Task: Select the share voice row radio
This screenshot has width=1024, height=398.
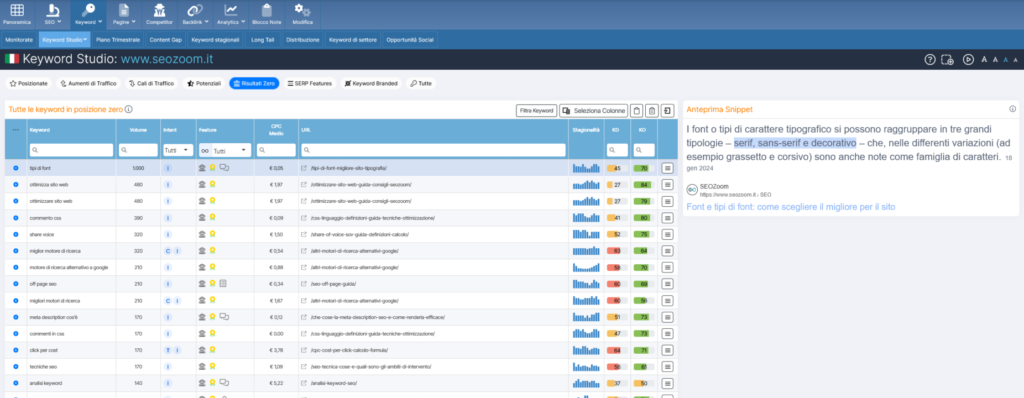Action: point(15,234)
